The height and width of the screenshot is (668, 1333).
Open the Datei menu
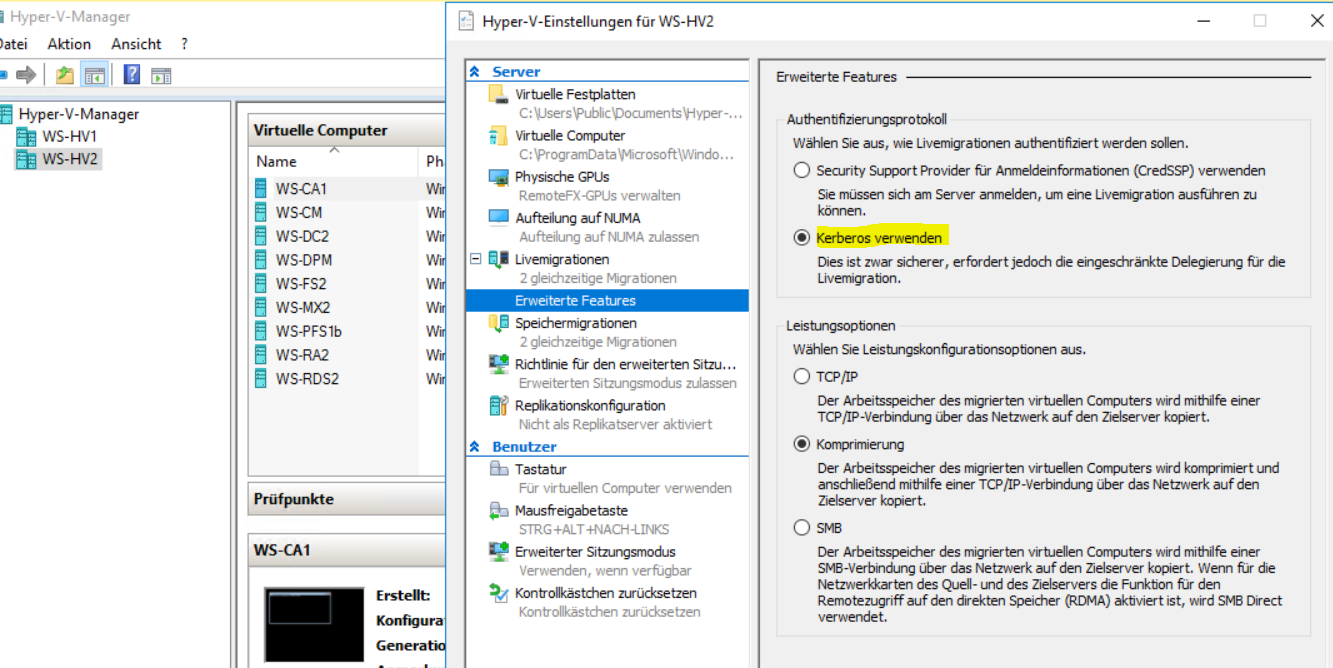coord(13,44)
